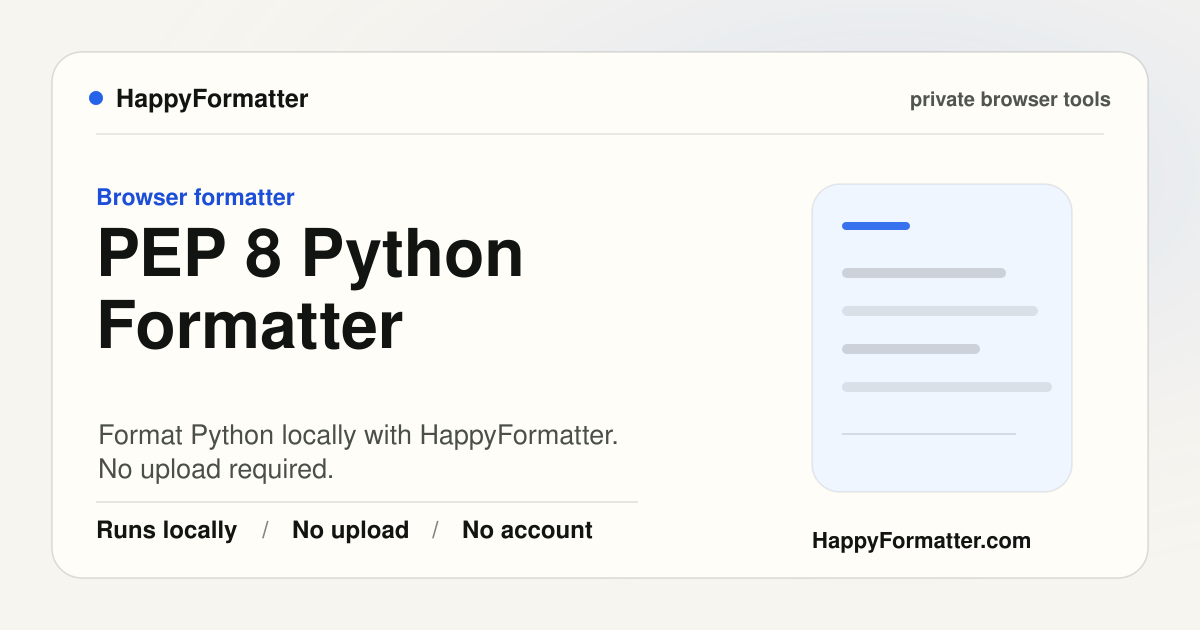Click the blue dot logo beside HappyFormatter

click(96, 98)
